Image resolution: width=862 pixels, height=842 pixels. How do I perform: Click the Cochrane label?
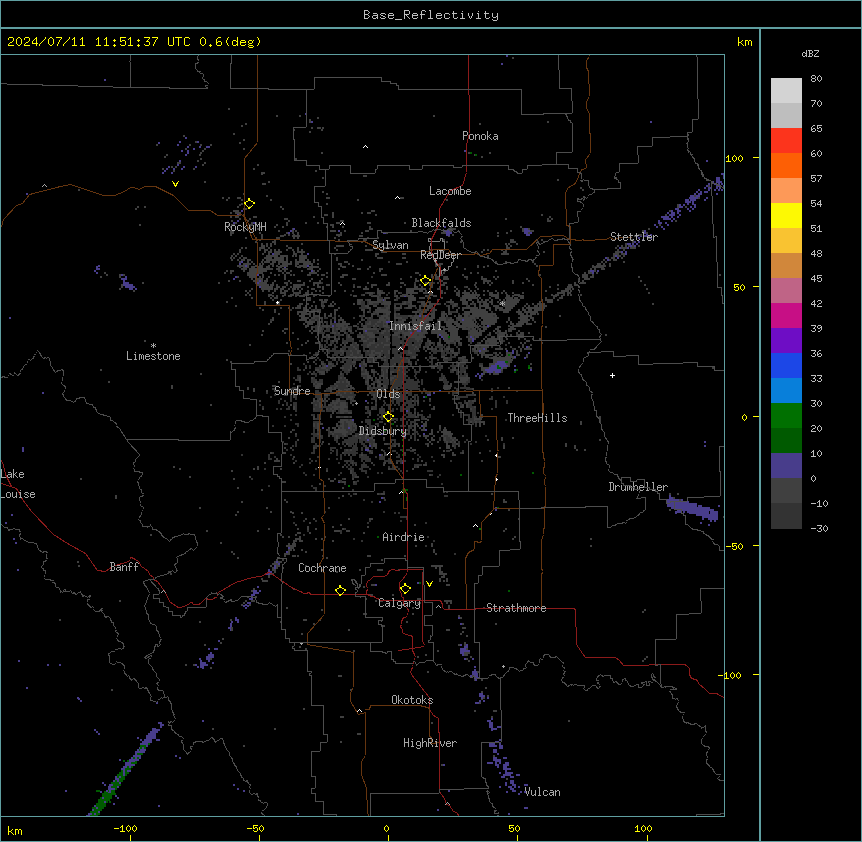[322, 568]
